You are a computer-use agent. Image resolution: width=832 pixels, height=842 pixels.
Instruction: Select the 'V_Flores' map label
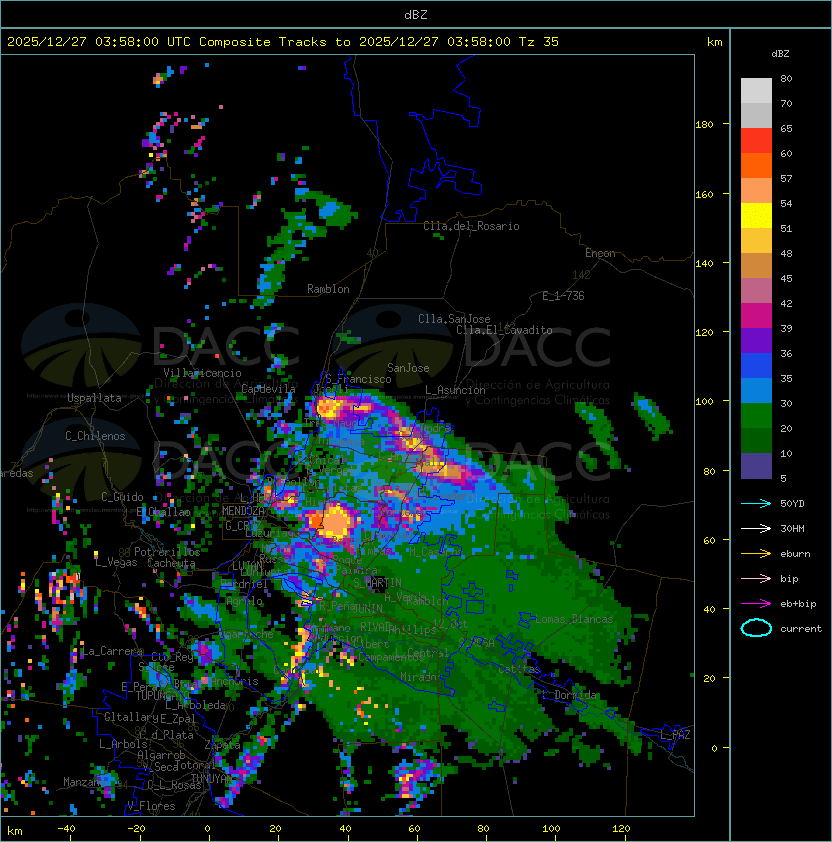pyautogui.click(x=151, y=806)
